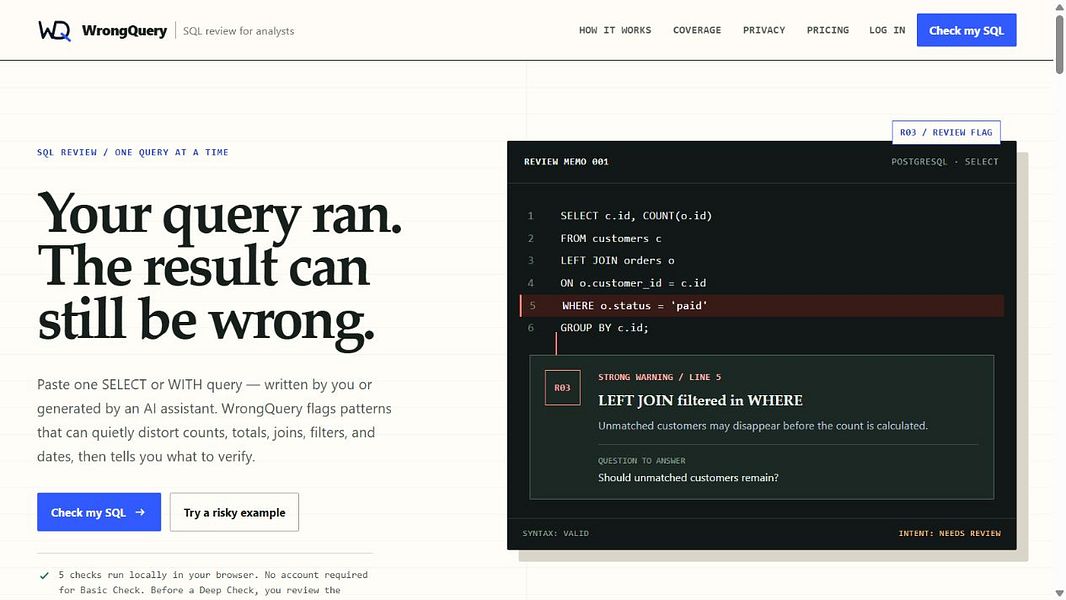Click the Your query ran headline

click(220, 214)
